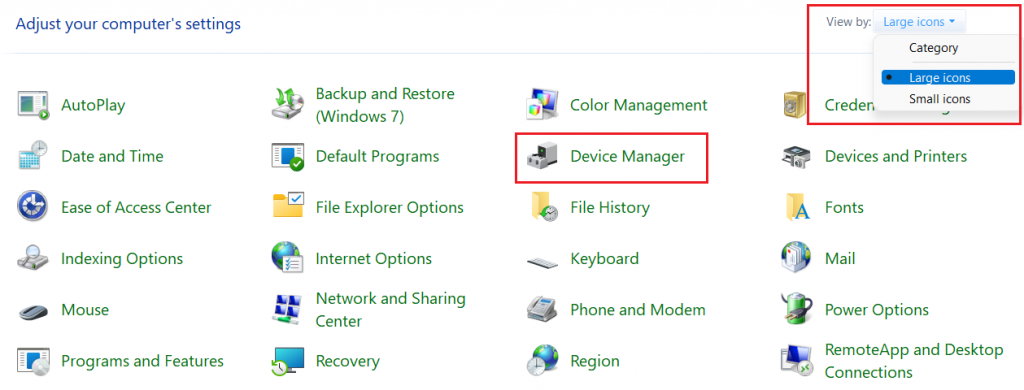Viewport: 1024px width, 390px height.
Task: Open the Device Manager icon
Action: tap(543, 157)
